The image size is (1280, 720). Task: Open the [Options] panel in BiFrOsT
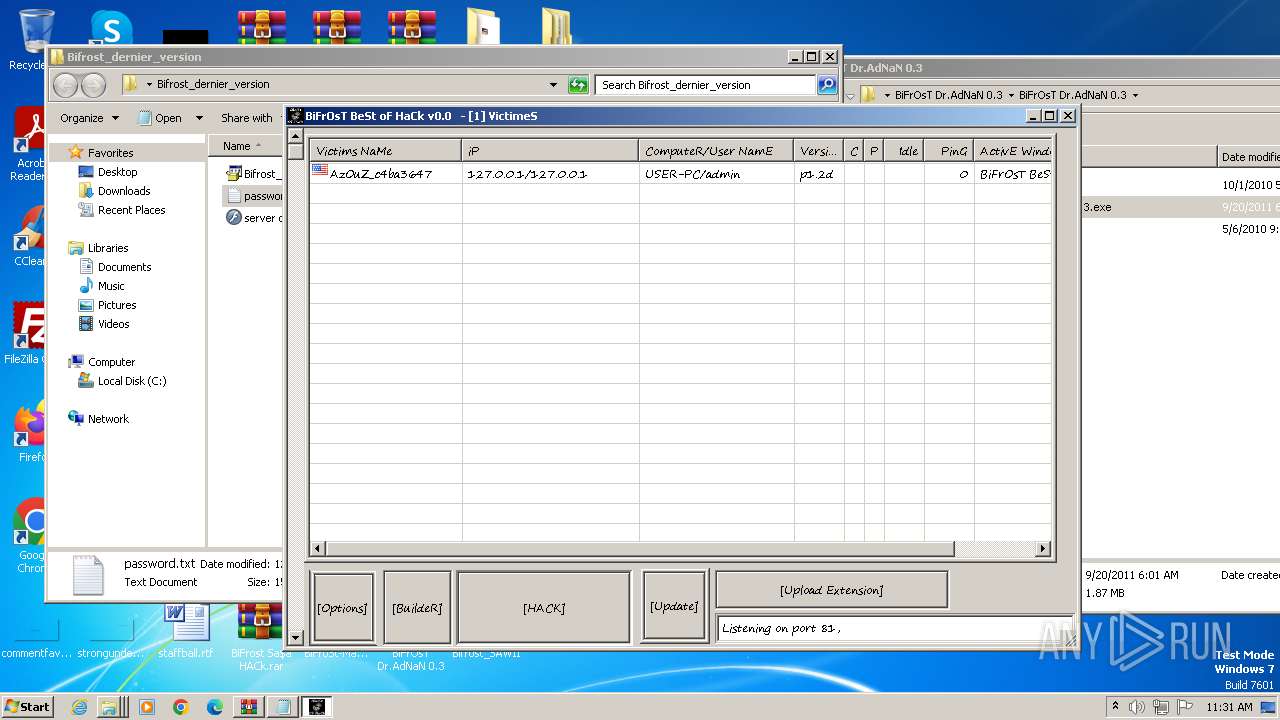[x=344, y=607]
